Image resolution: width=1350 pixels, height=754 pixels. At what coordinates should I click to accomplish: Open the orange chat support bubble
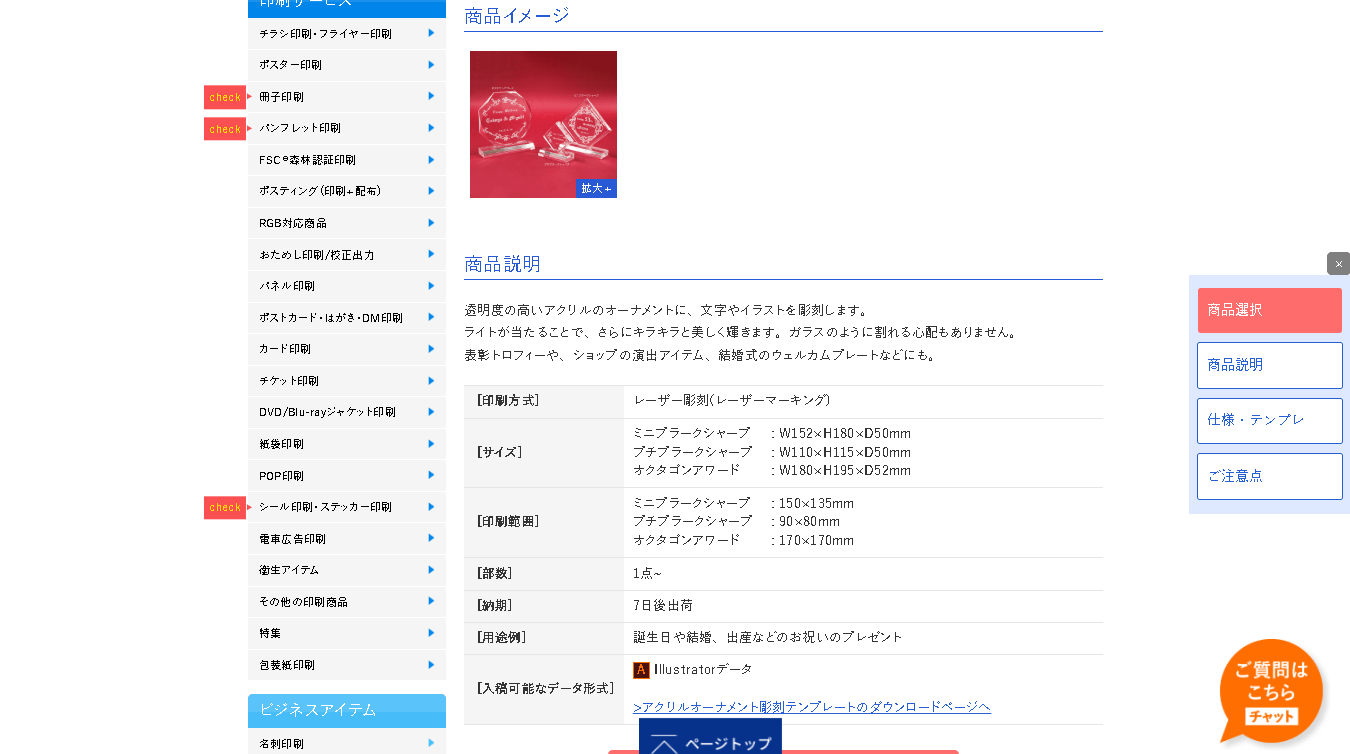click(1271, 691)
